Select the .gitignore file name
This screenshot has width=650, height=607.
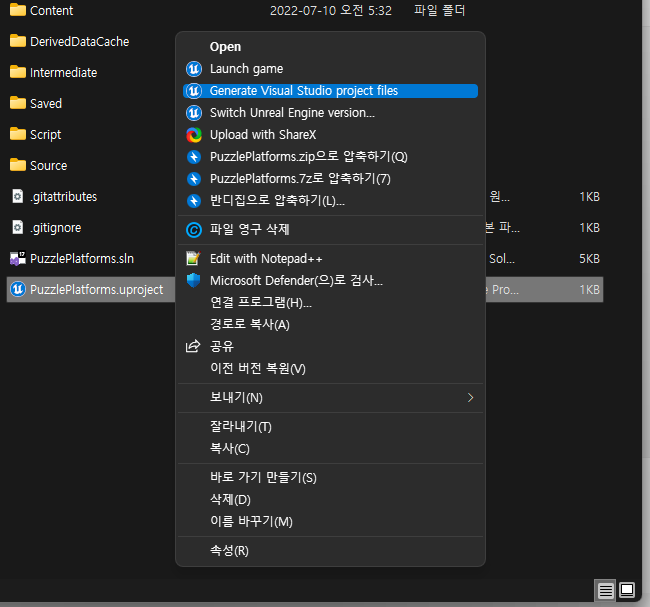[56, 228]
